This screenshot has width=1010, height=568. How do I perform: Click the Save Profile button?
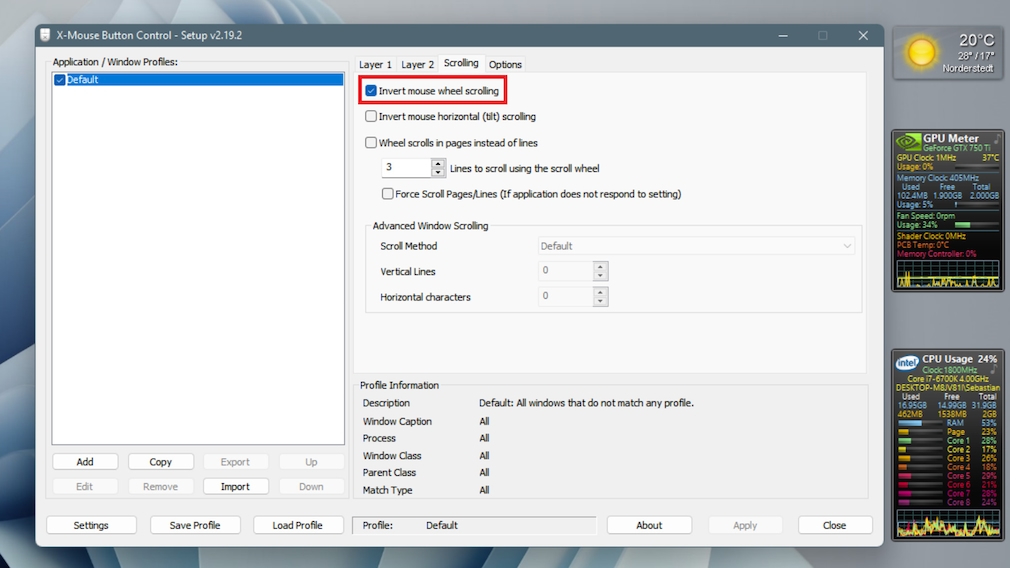point(194,525)
